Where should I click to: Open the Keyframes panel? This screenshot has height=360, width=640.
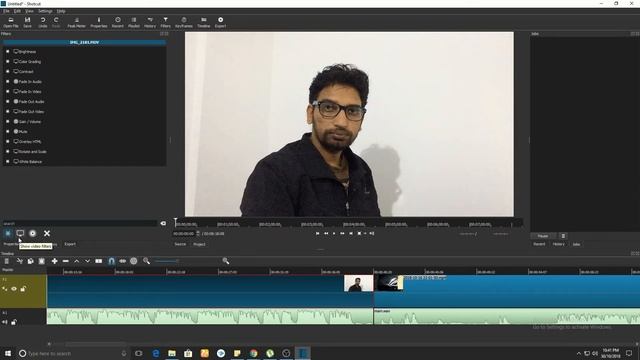[x=184, y=22]
